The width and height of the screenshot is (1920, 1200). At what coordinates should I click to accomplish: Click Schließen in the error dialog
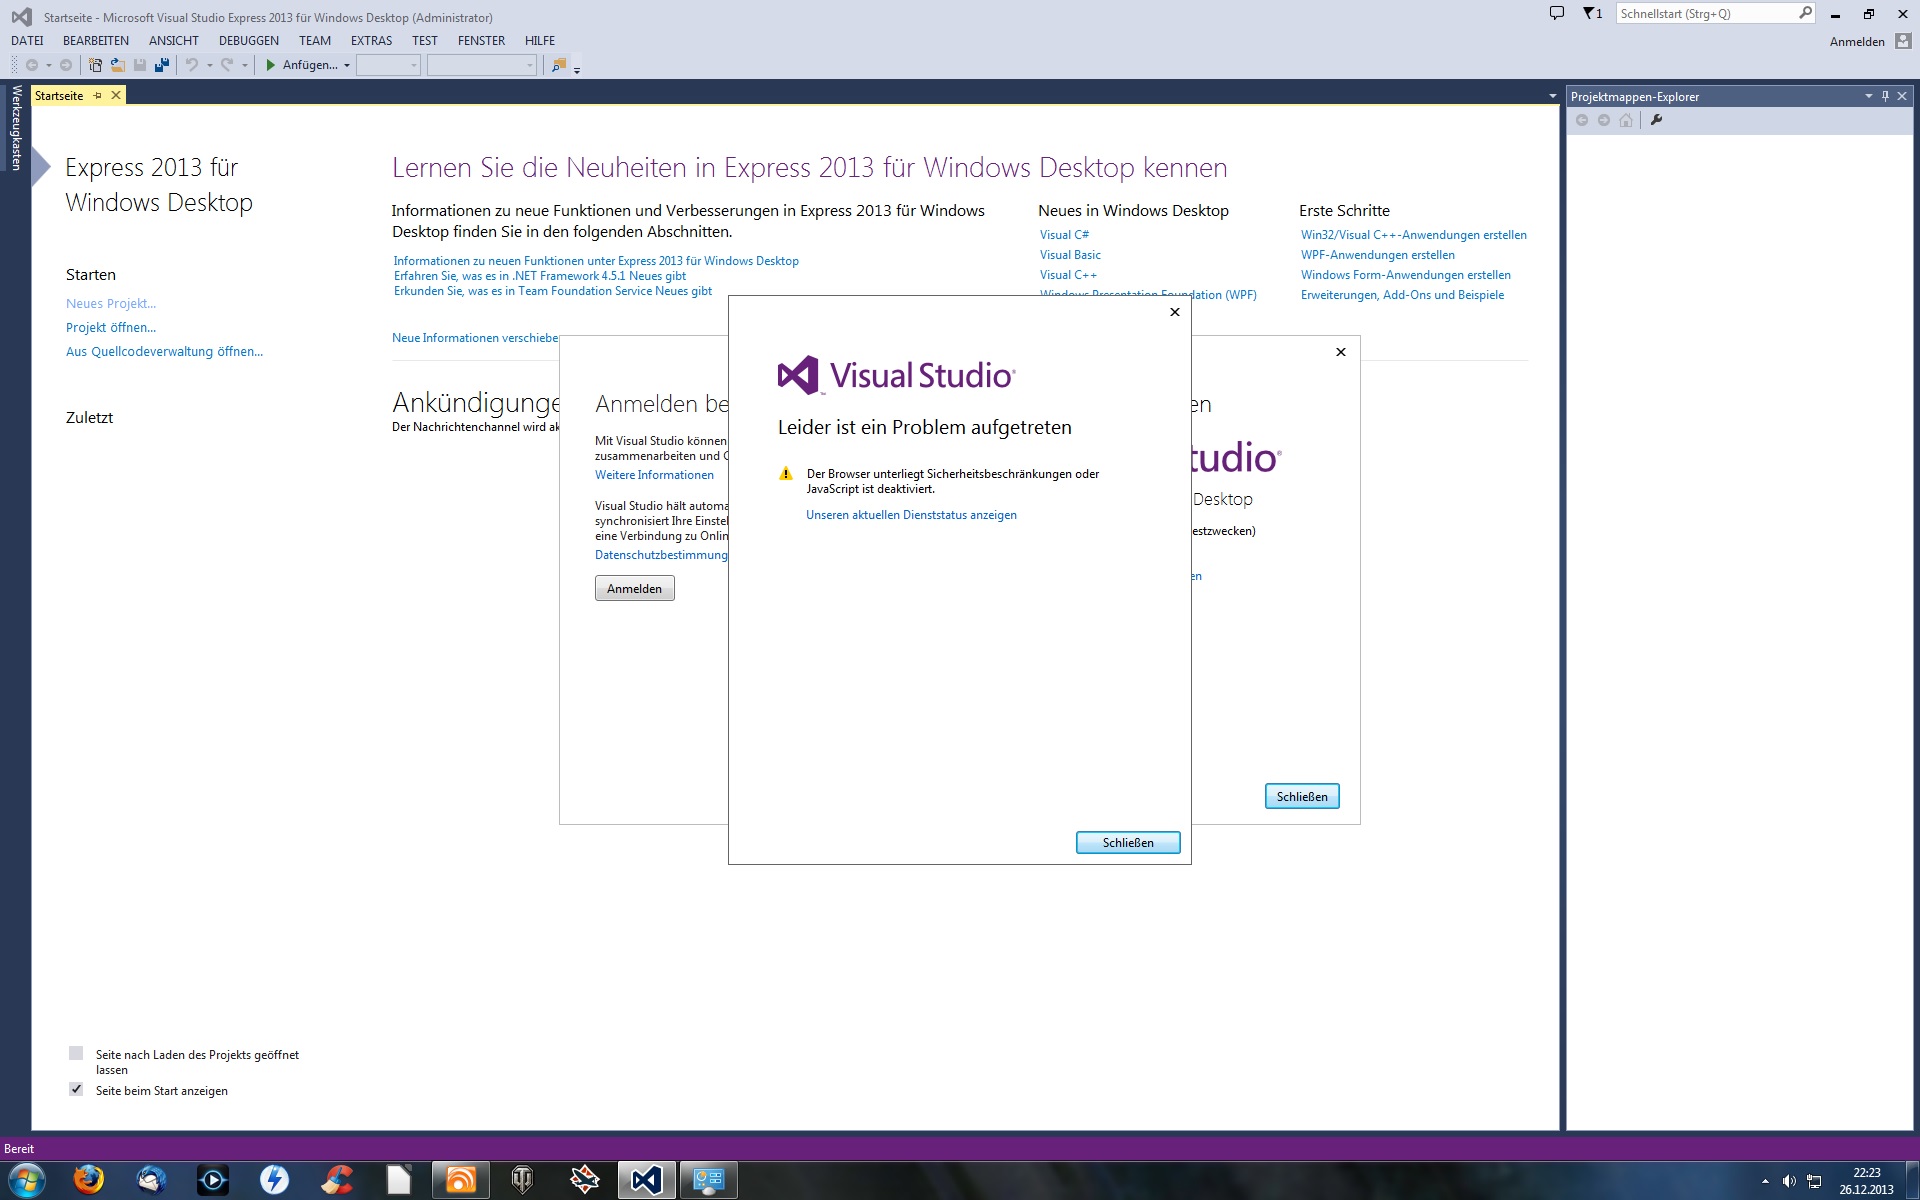1127,843
